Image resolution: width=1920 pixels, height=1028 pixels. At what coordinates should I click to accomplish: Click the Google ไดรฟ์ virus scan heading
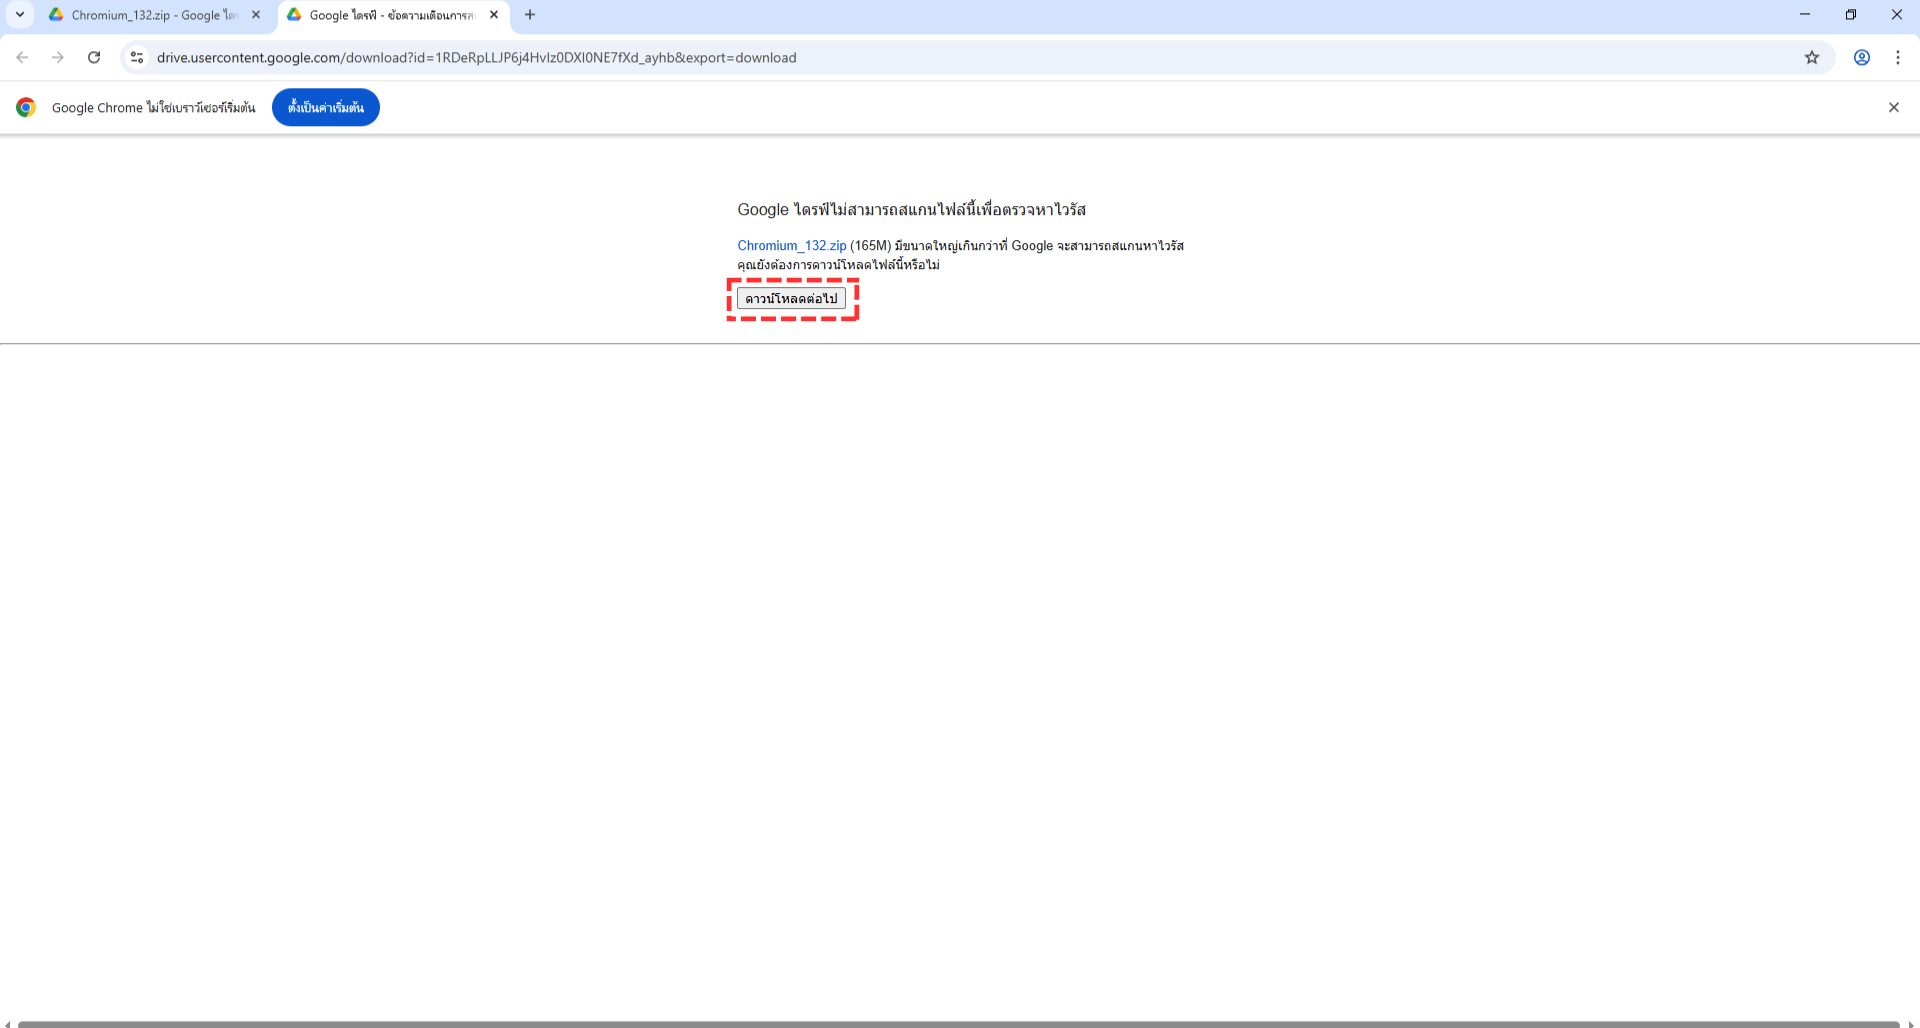[912, 210]
